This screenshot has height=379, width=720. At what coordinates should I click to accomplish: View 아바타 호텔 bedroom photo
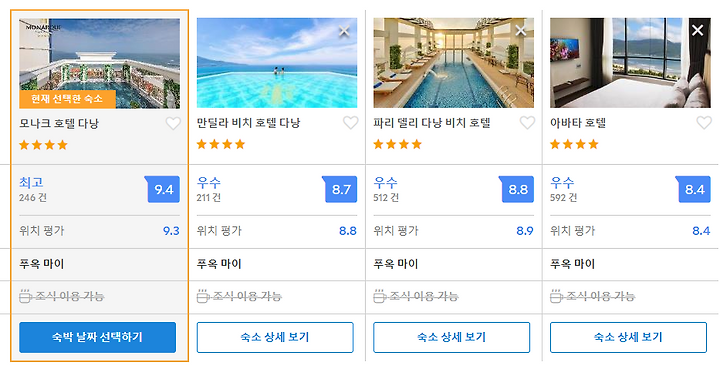click(x=630, y=63)
